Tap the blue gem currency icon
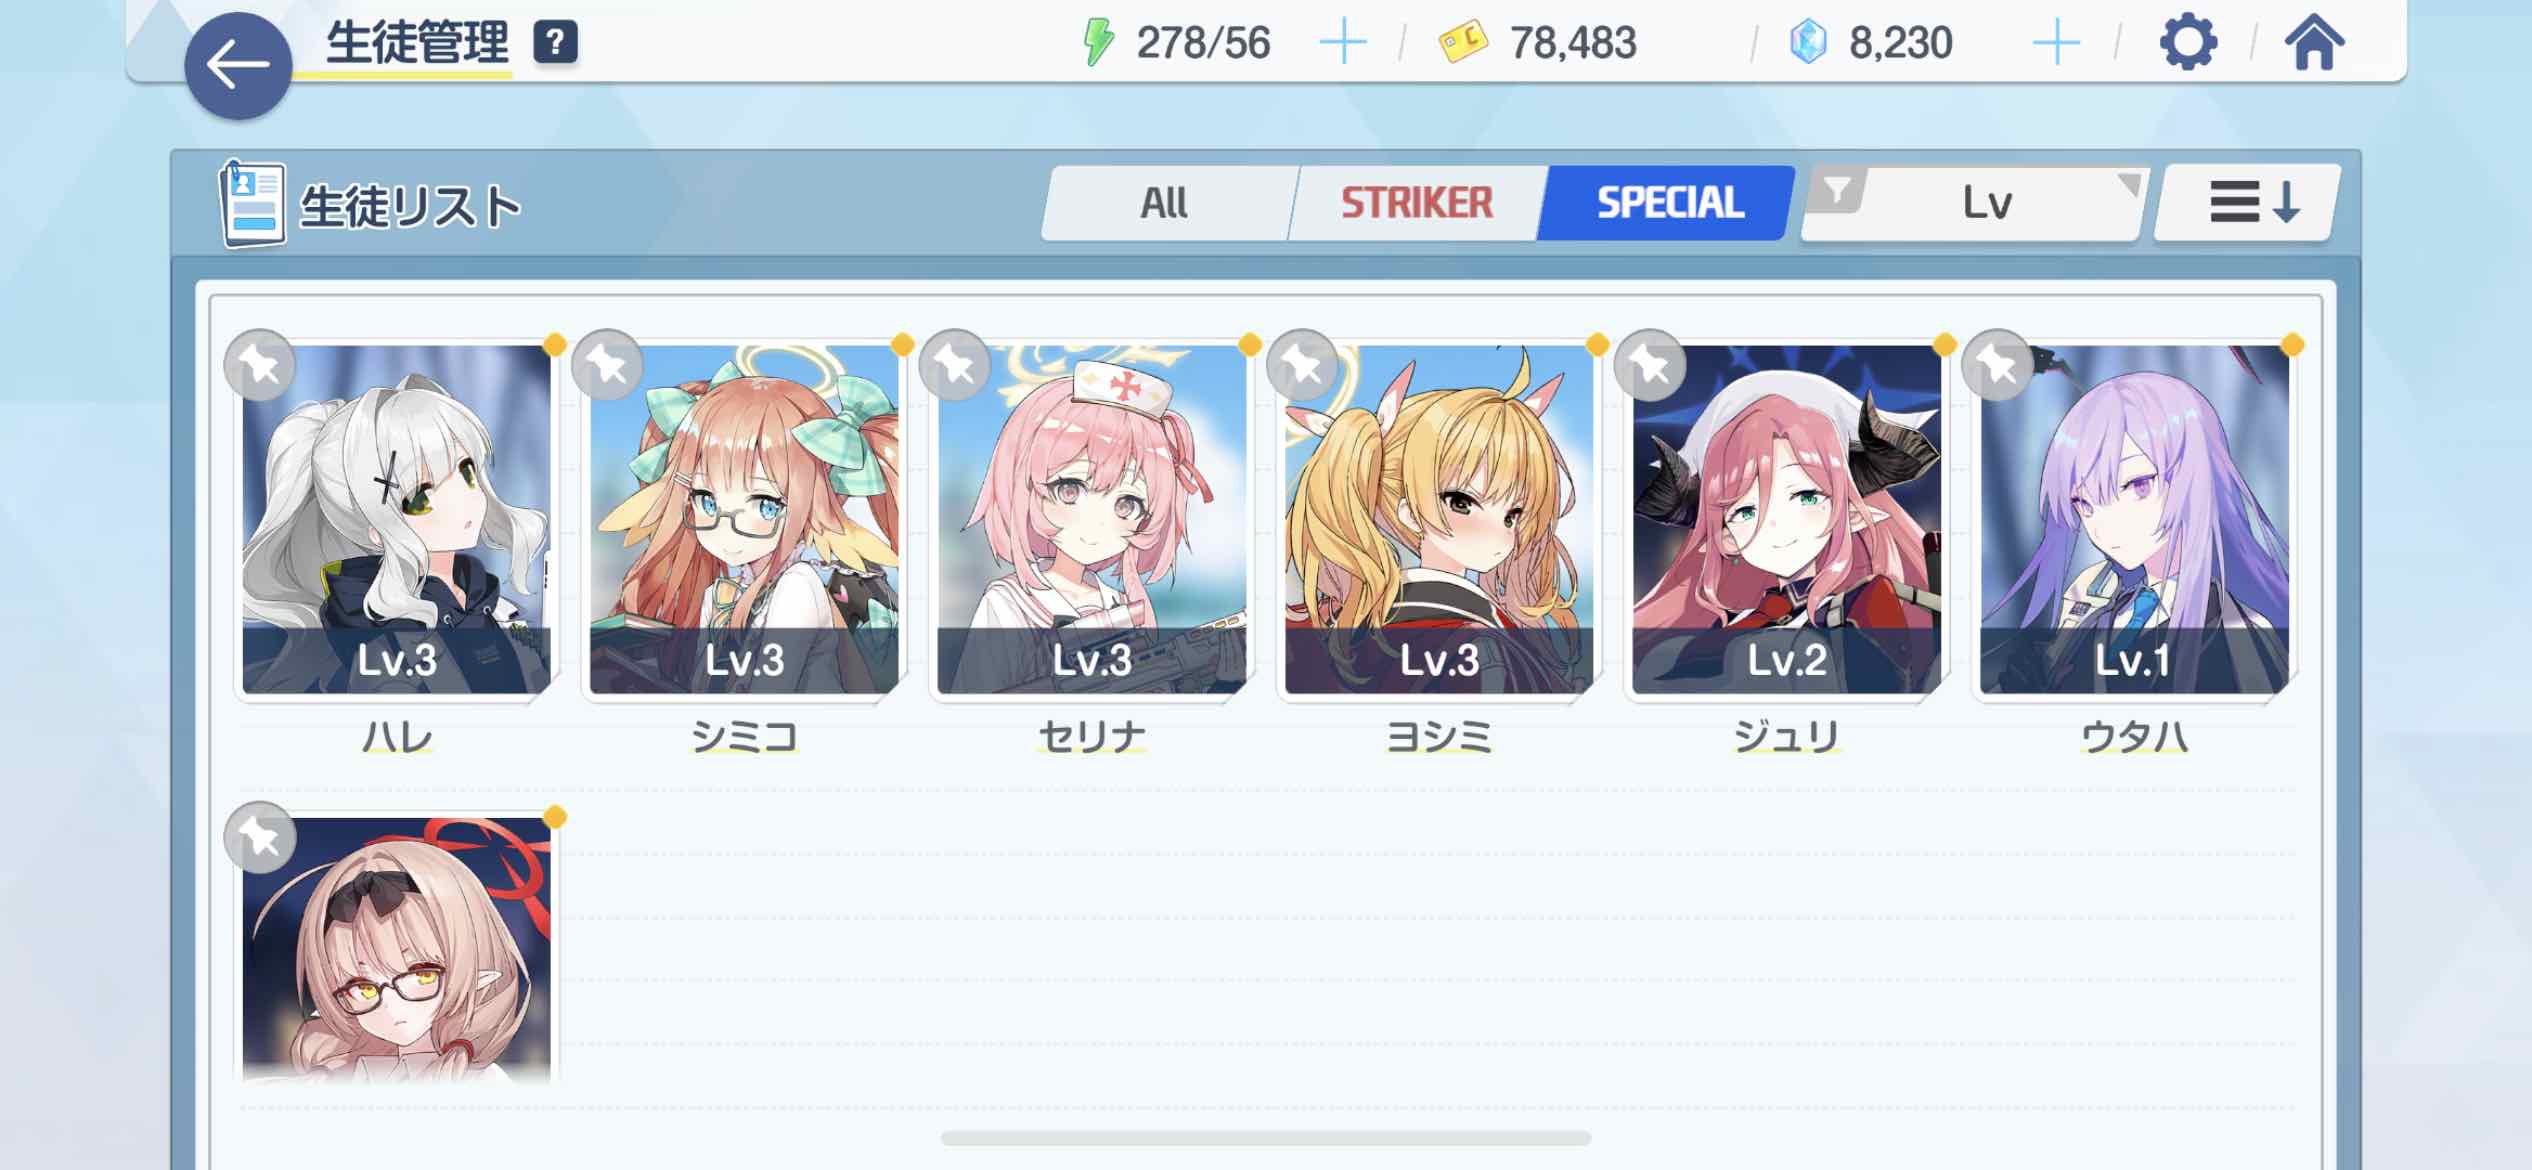Viewport: 2532px width, 1170px height. (1808, 43)
